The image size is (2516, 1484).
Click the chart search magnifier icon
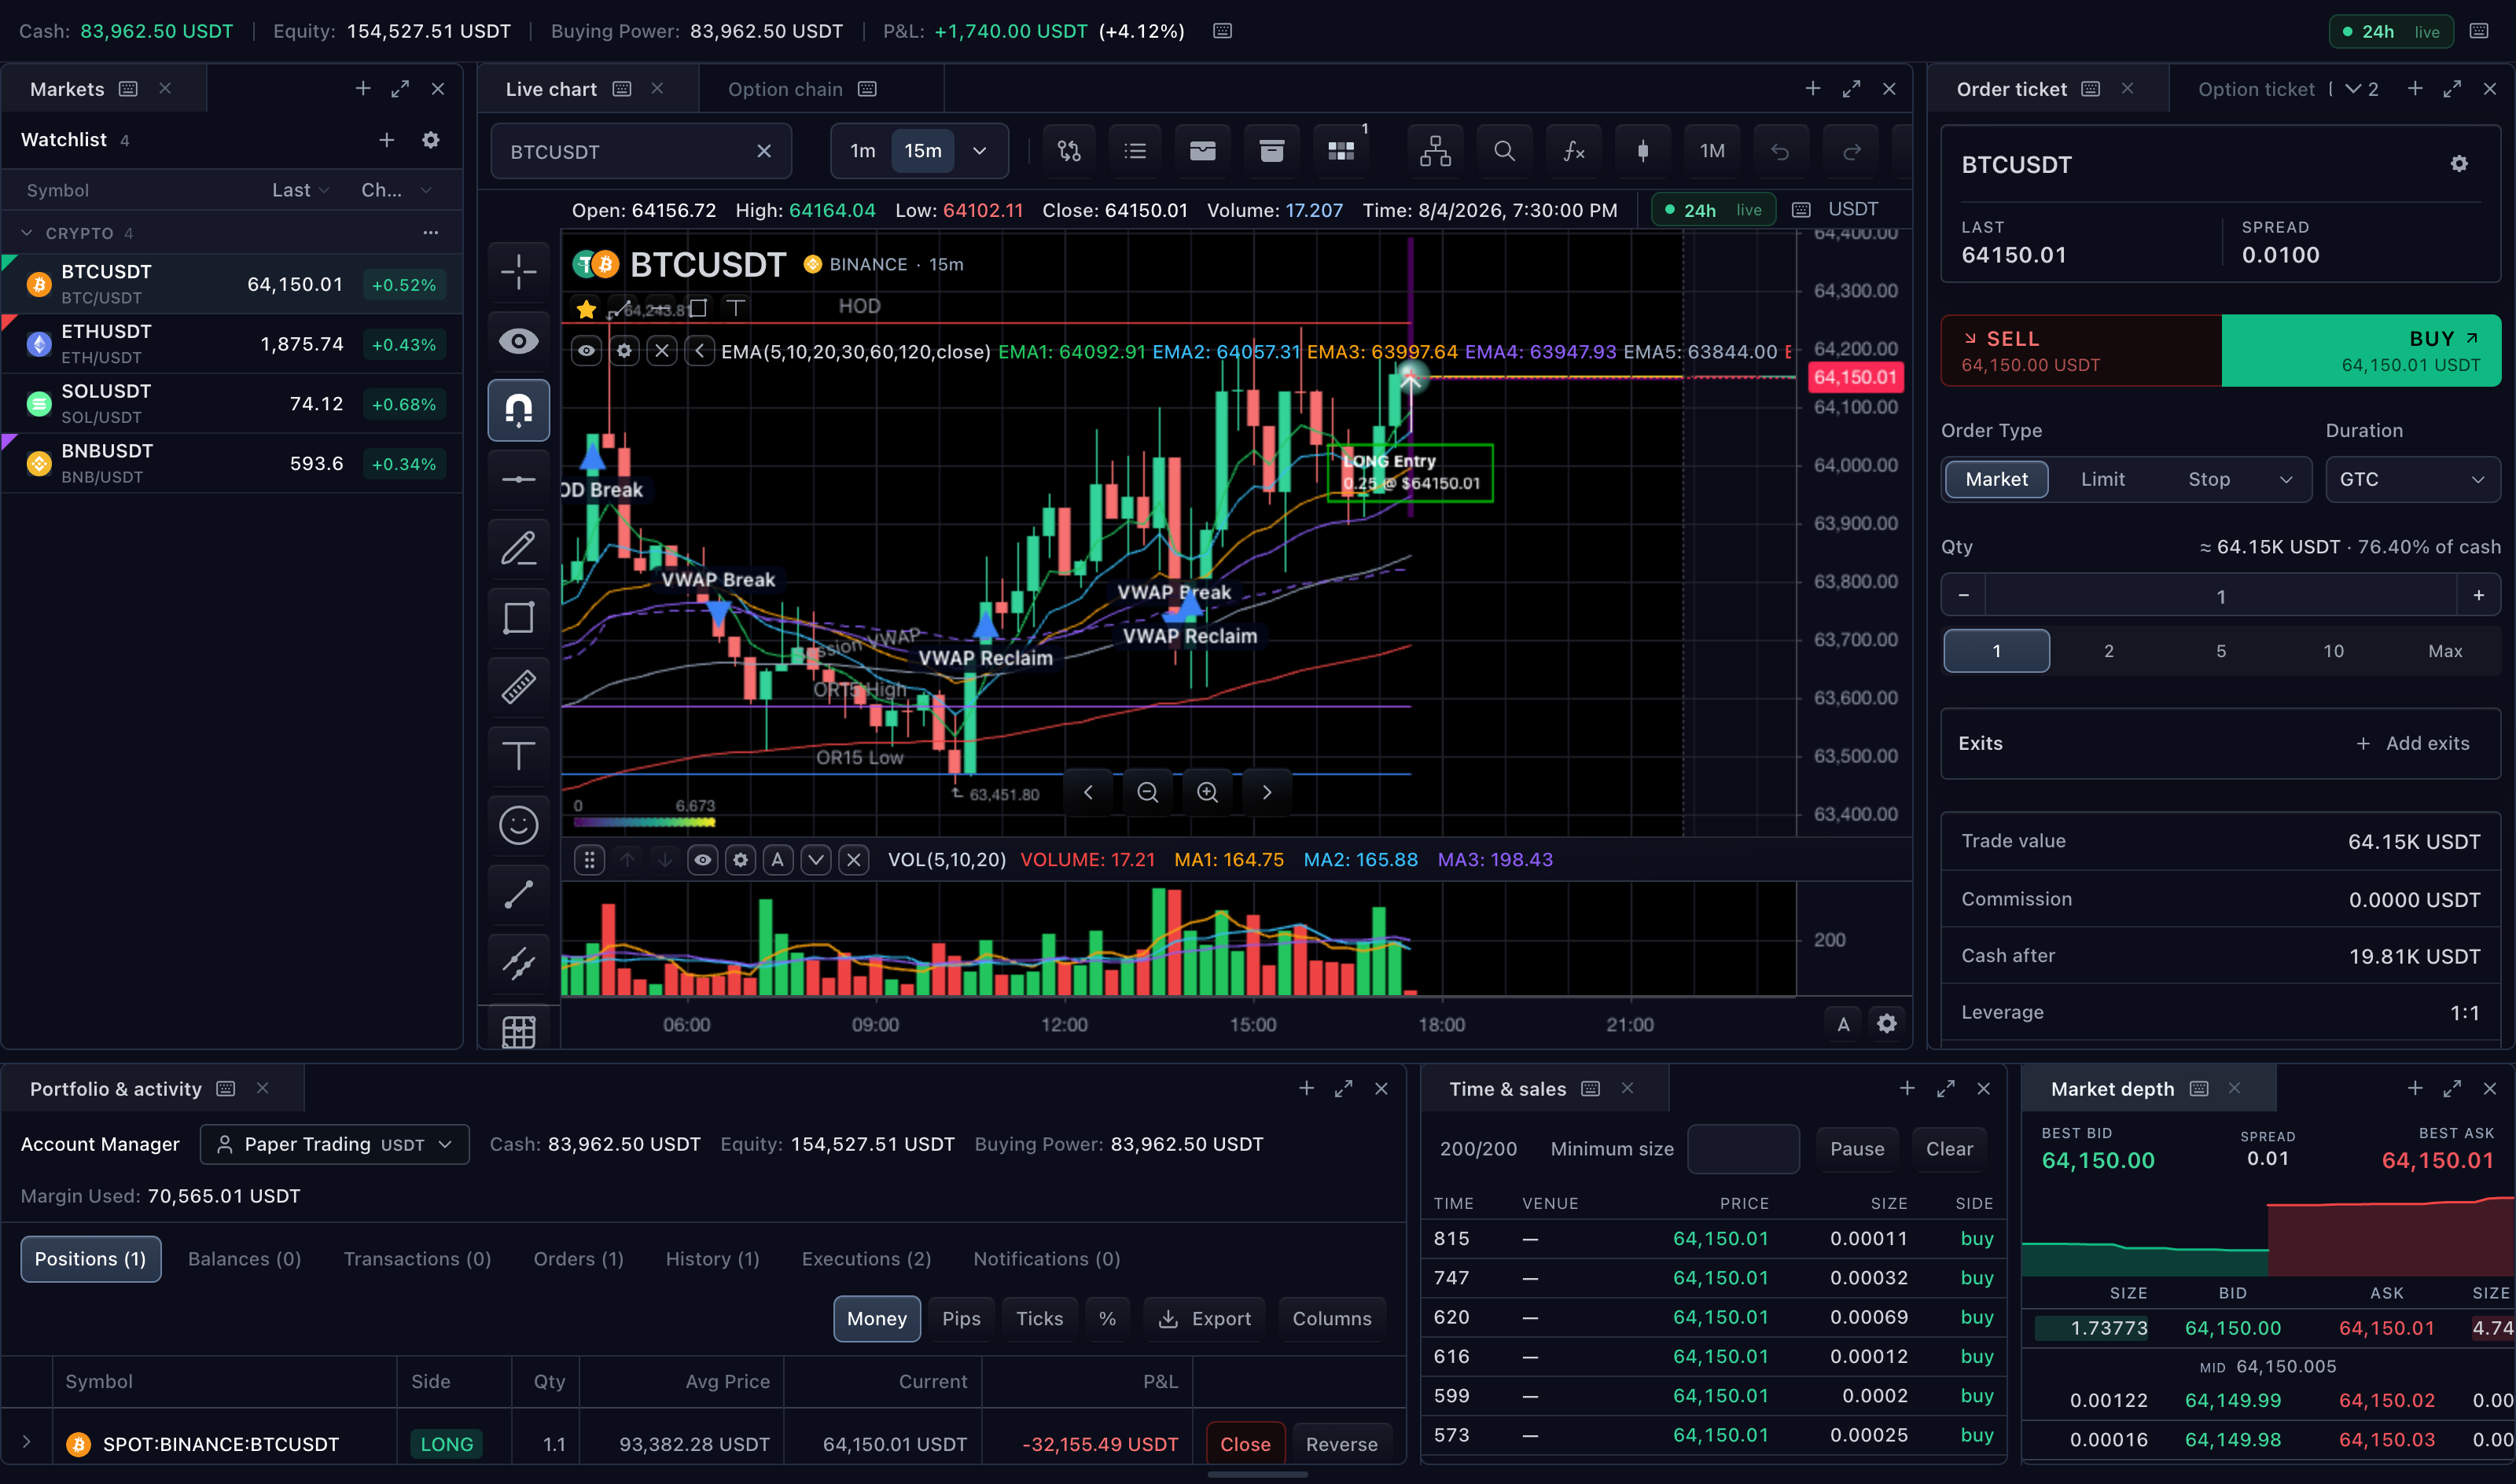[x=1504, y=151]
